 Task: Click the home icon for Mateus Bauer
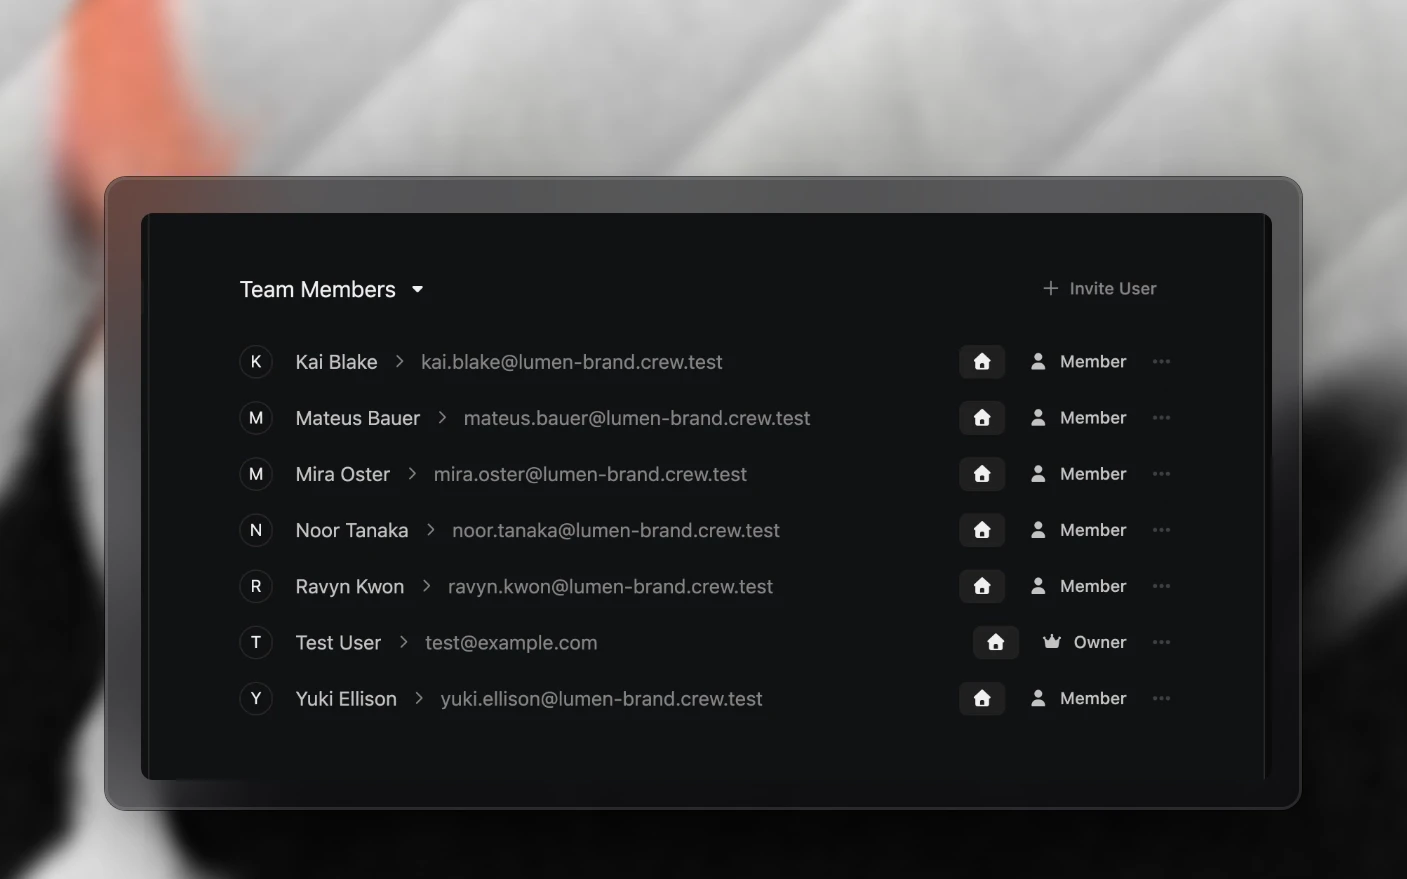pos(982,418)
